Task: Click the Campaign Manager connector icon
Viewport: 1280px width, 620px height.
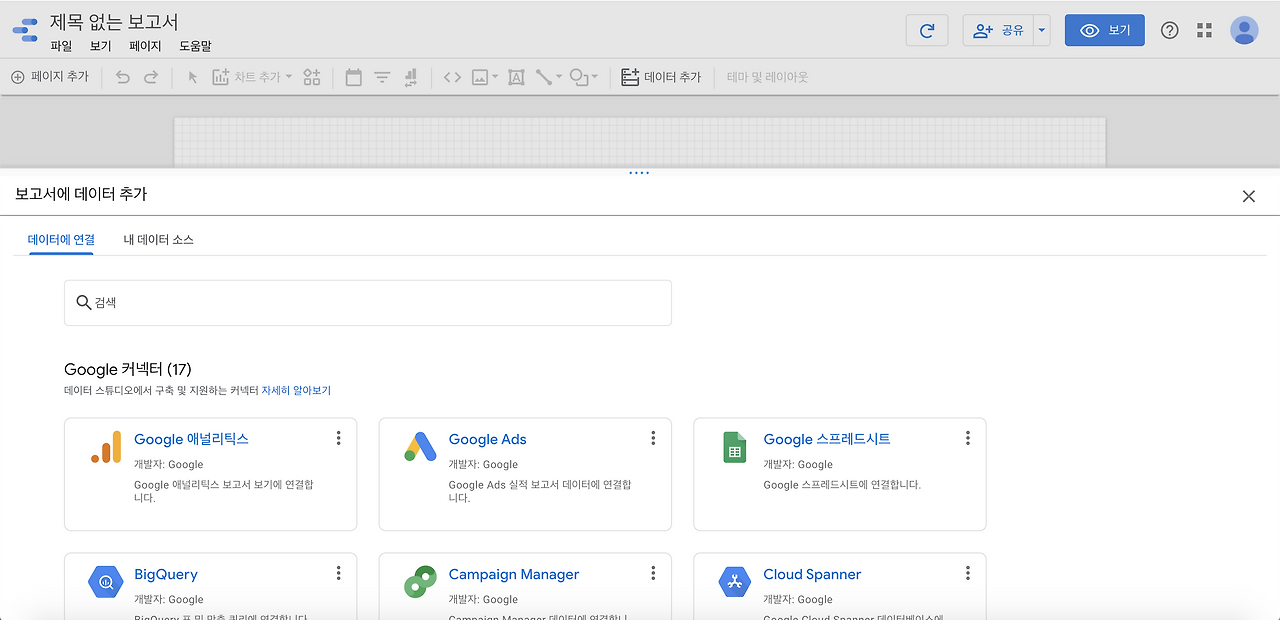Action: click(420, 581)
